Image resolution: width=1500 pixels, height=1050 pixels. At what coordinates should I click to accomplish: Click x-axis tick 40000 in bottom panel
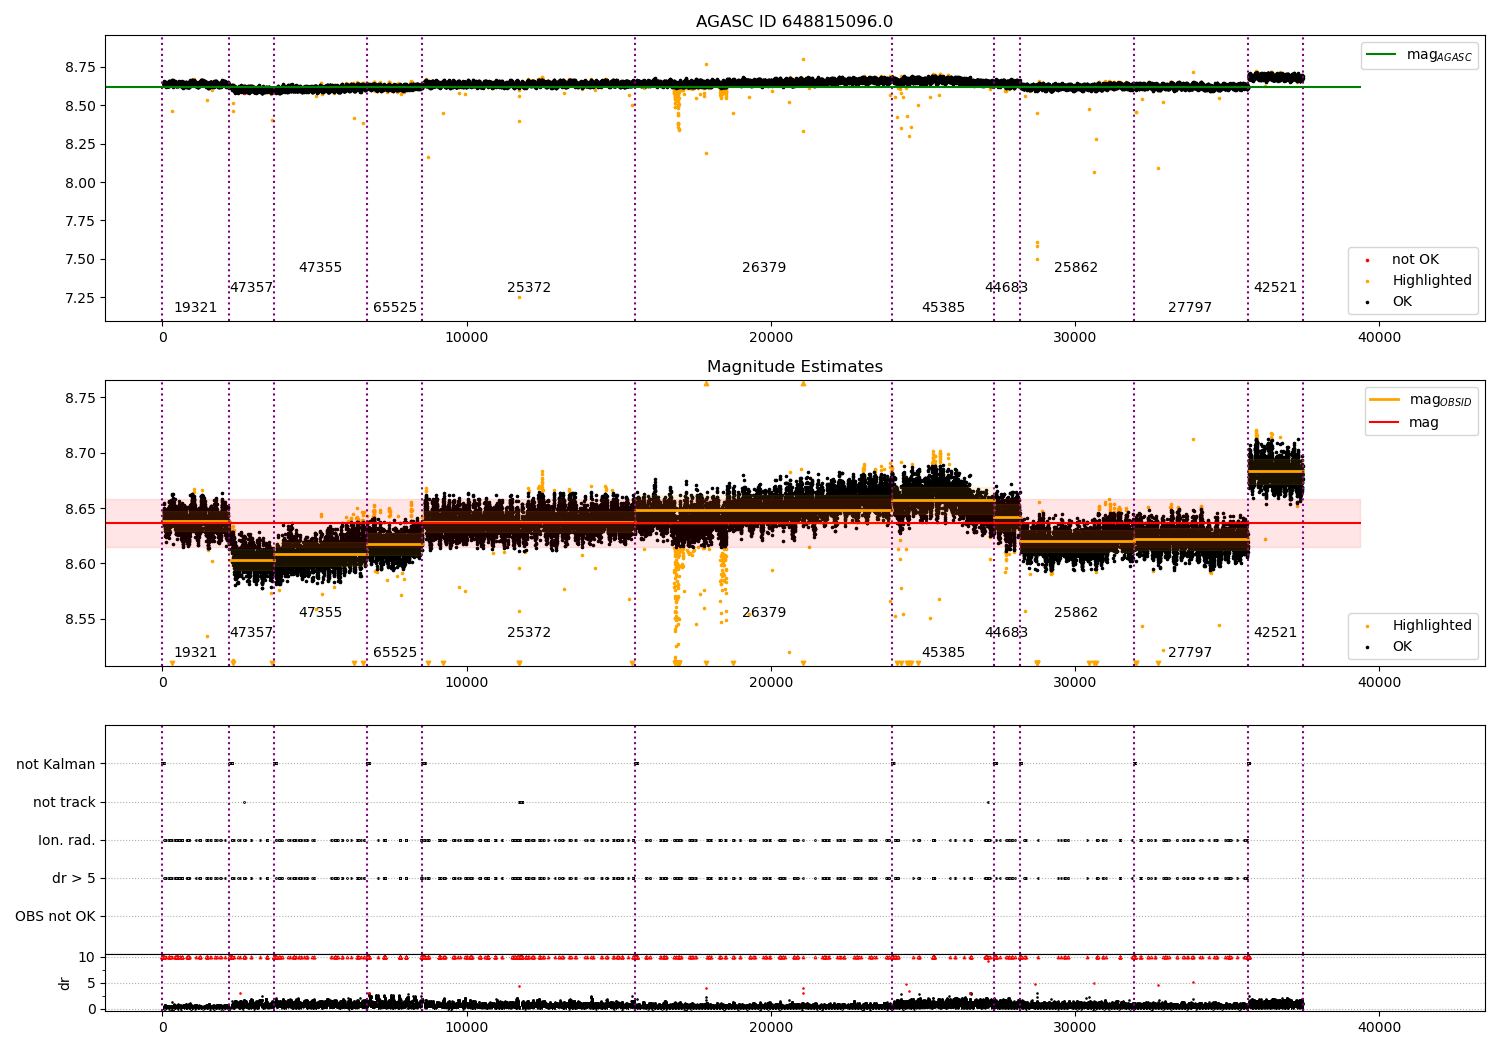(1379, 1027)
